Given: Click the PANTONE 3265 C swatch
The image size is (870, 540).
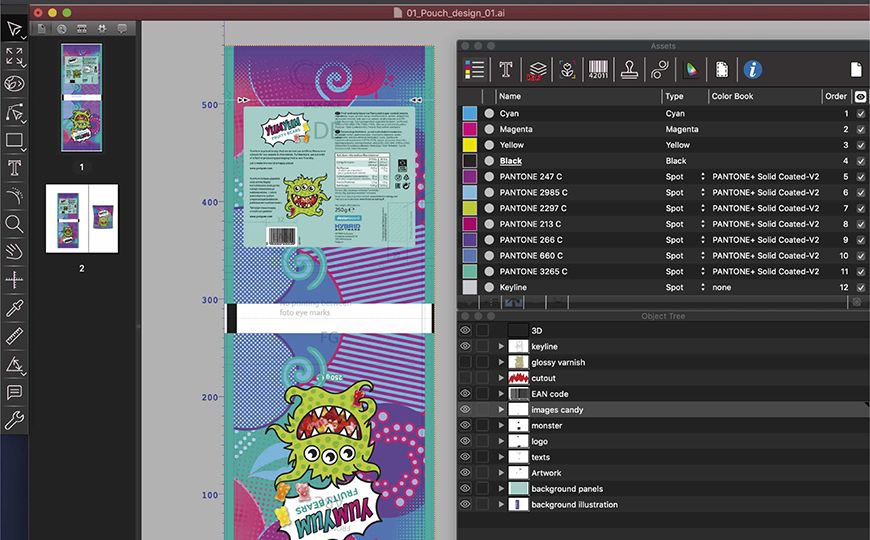Looking at the screenshot, I should coord(470,271).
